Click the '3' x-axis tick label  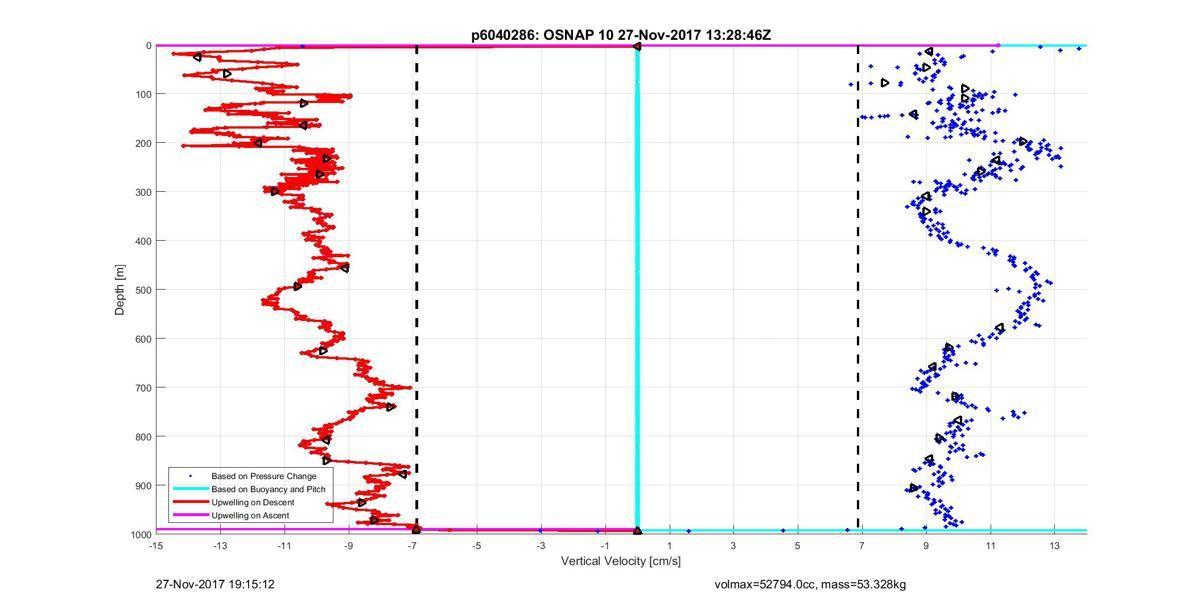733,546
